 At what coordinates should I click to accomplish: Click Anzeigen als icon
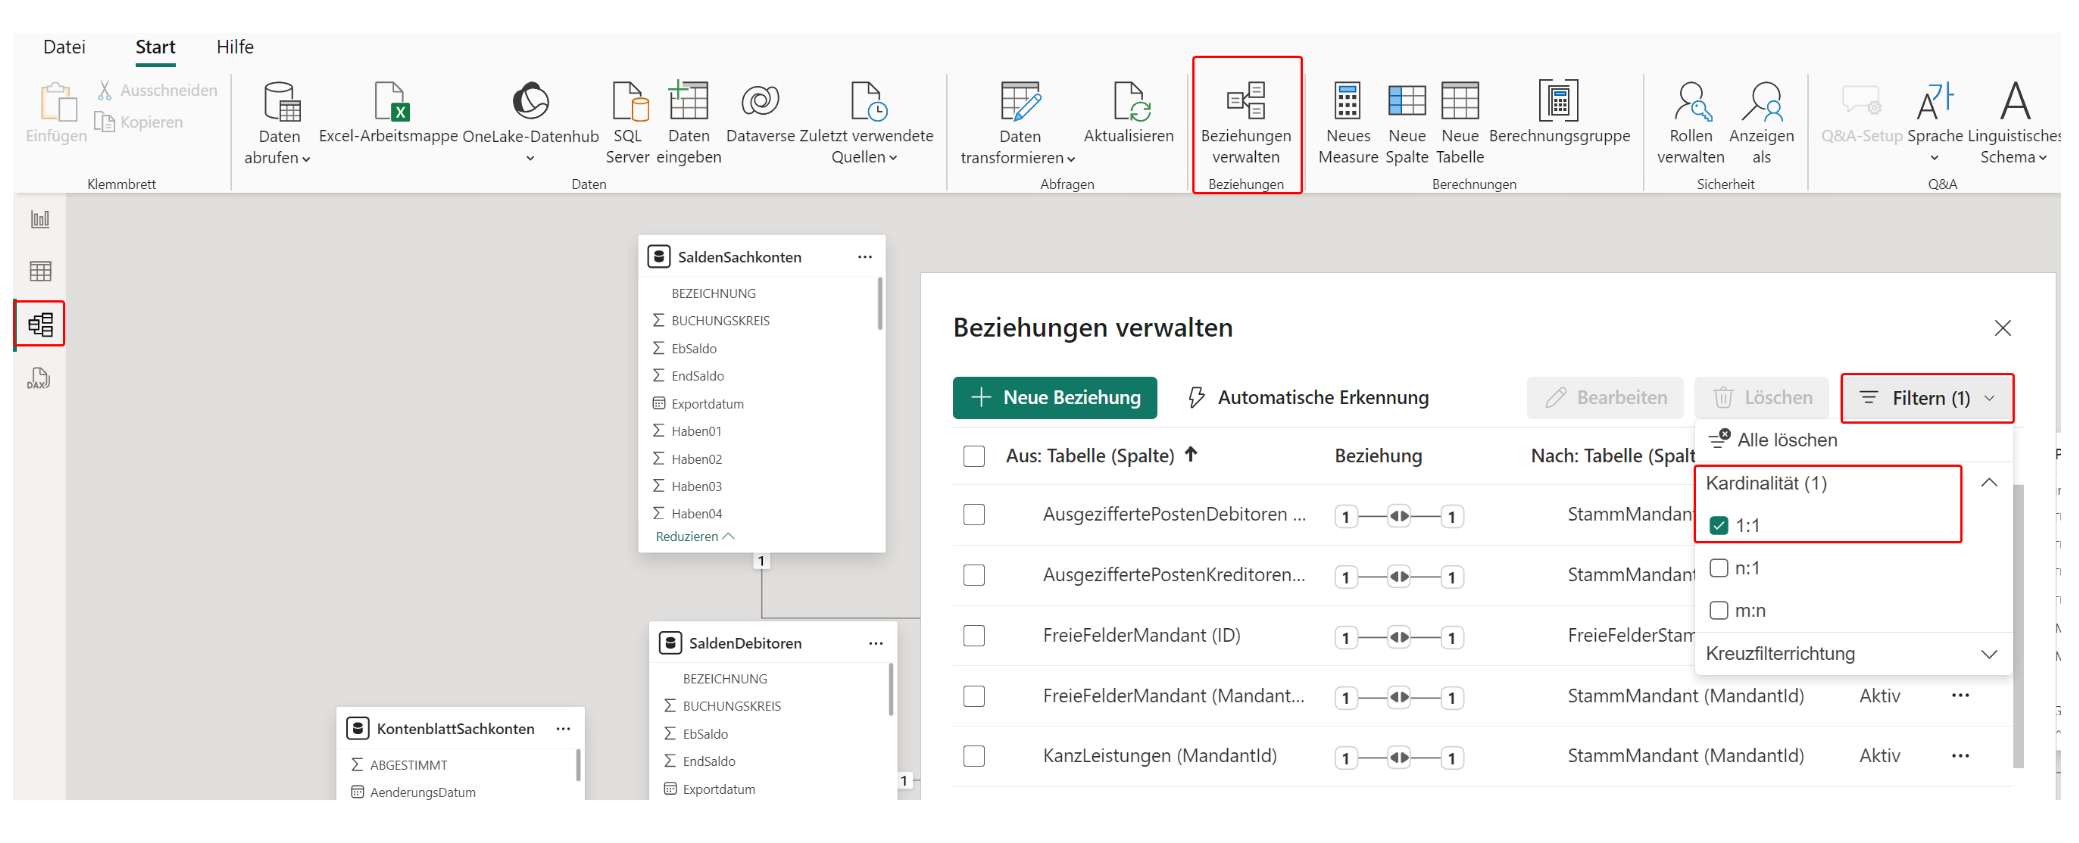(x=1762, y=101)
